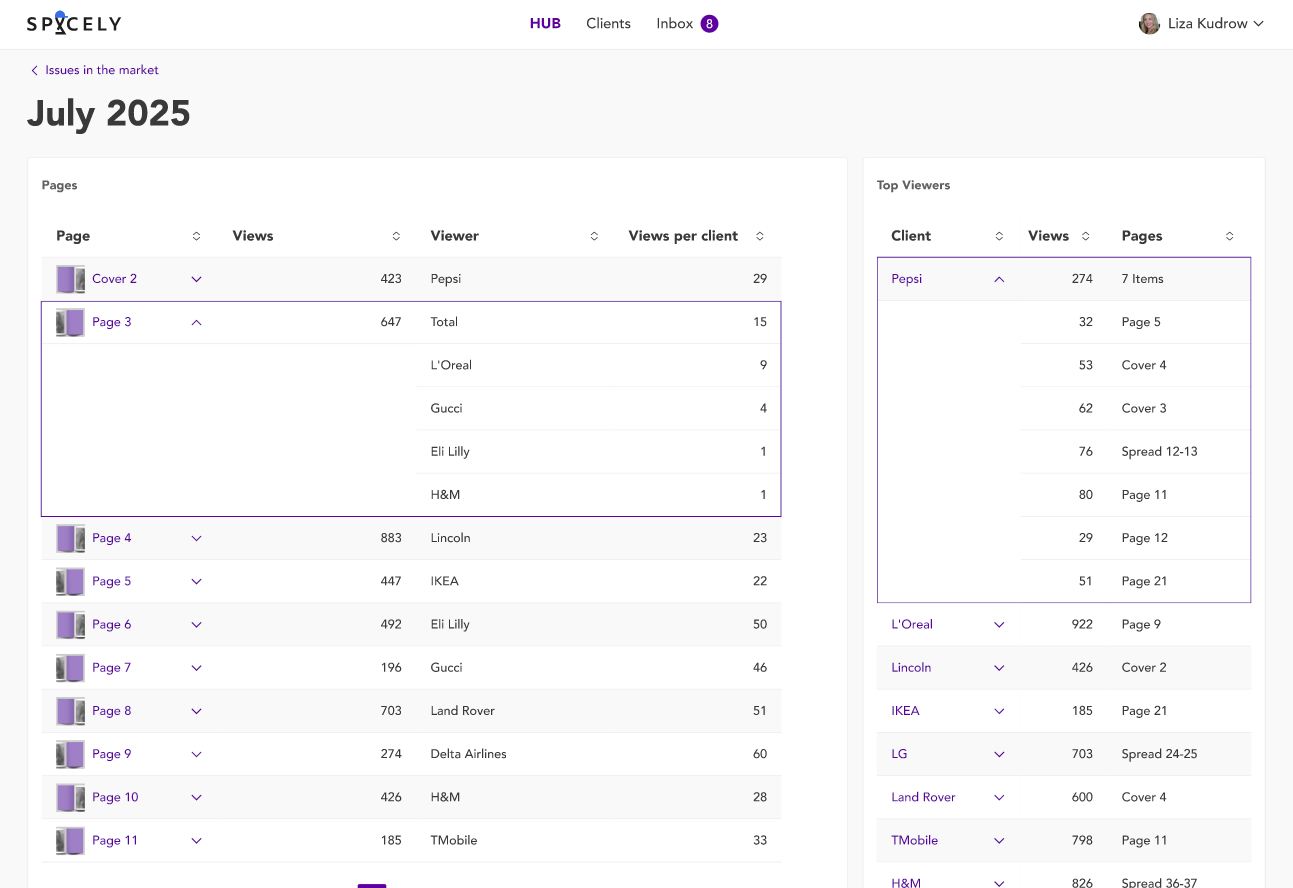Click Liza Kudrow's avatar photo

[x=1149, y=24]
